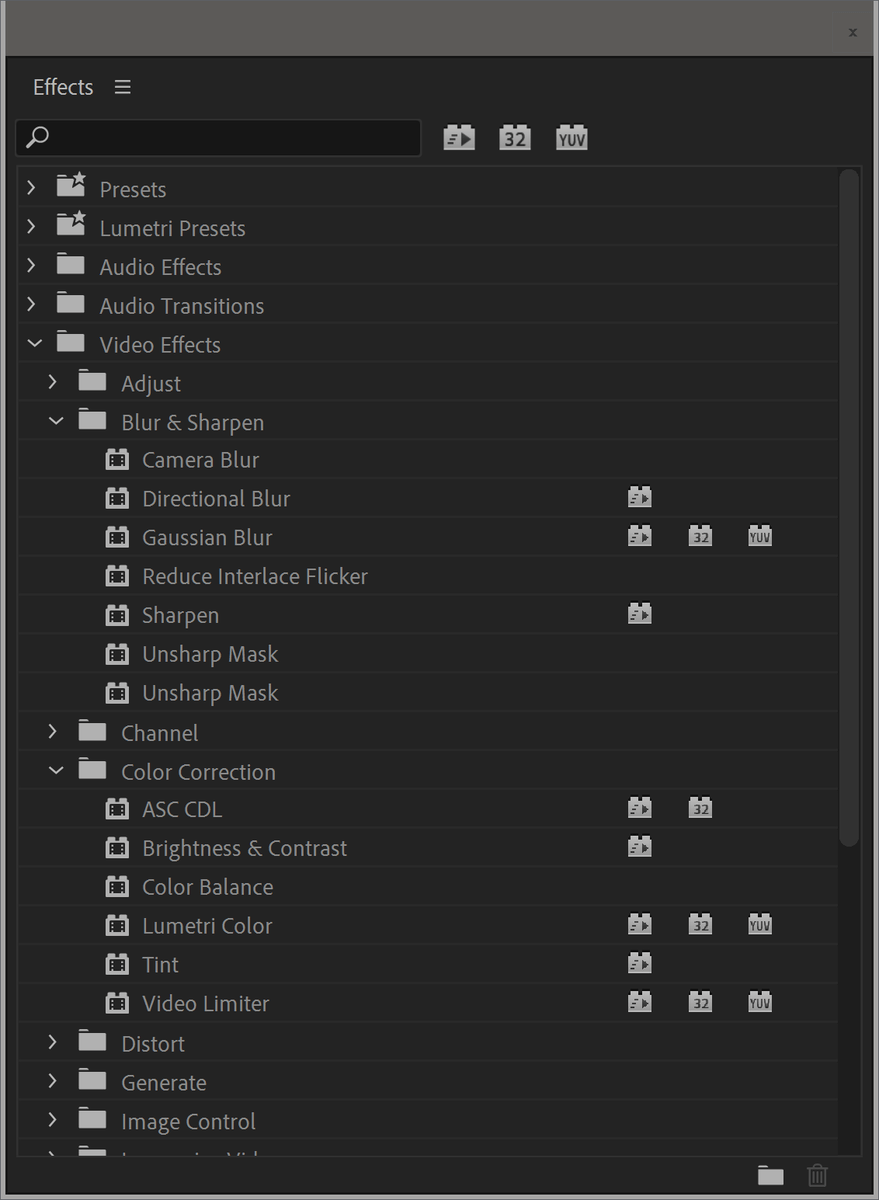879x1200 pixels.
Task: Click the YUV badge next to Gaussian Blur
Action: 760,536
